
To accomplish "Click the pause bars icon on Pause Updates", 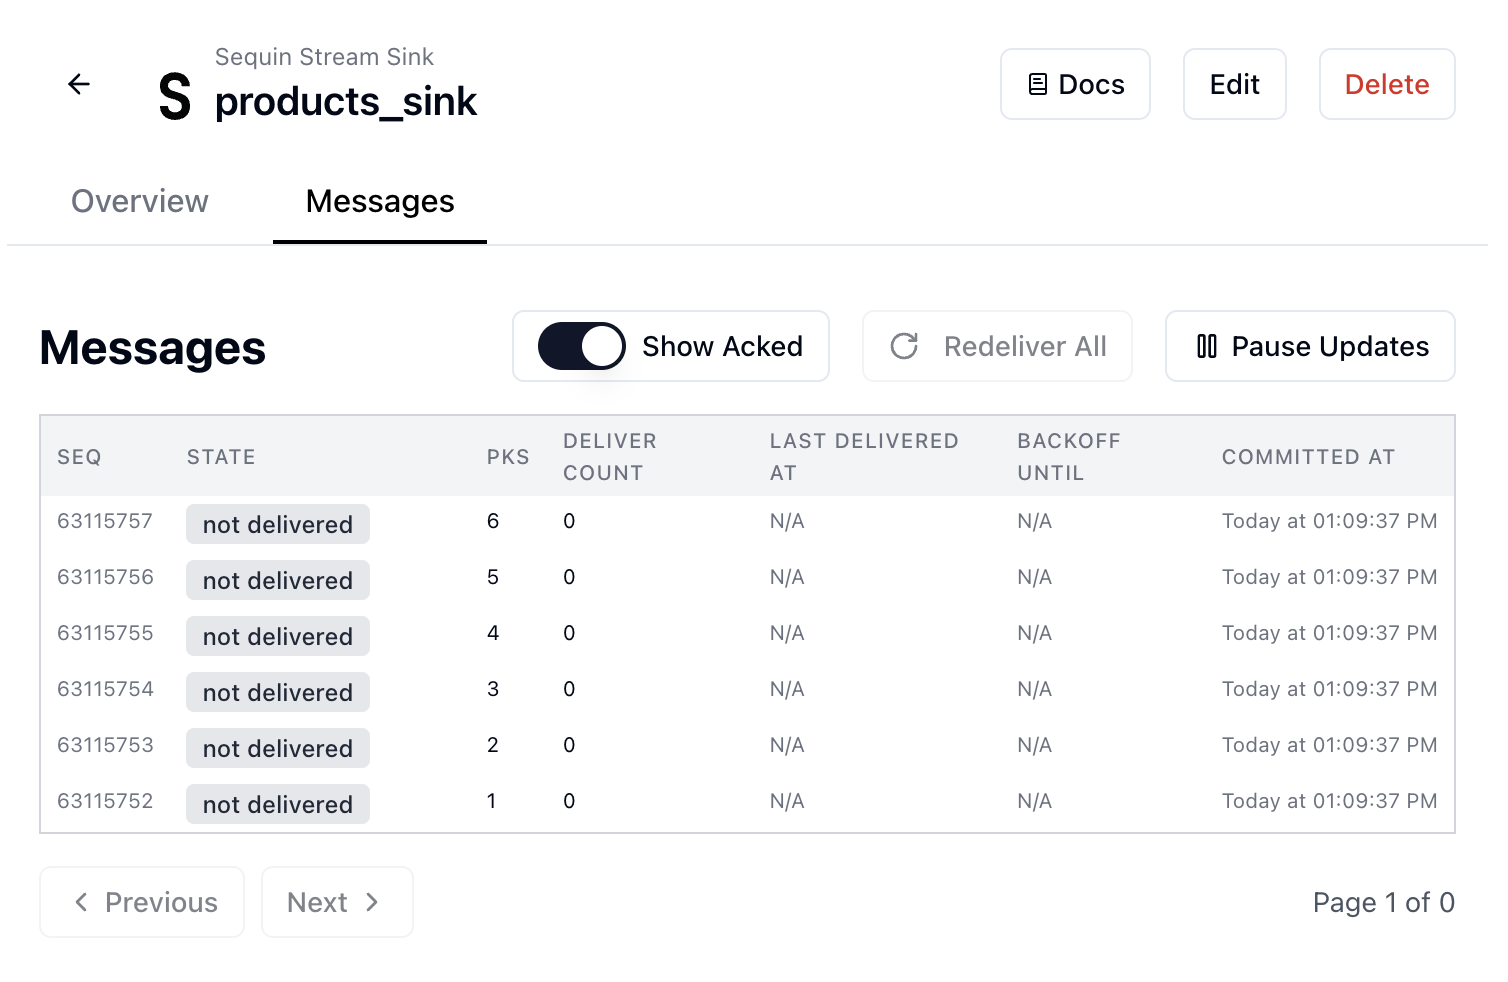I will tap(1205, 346).
